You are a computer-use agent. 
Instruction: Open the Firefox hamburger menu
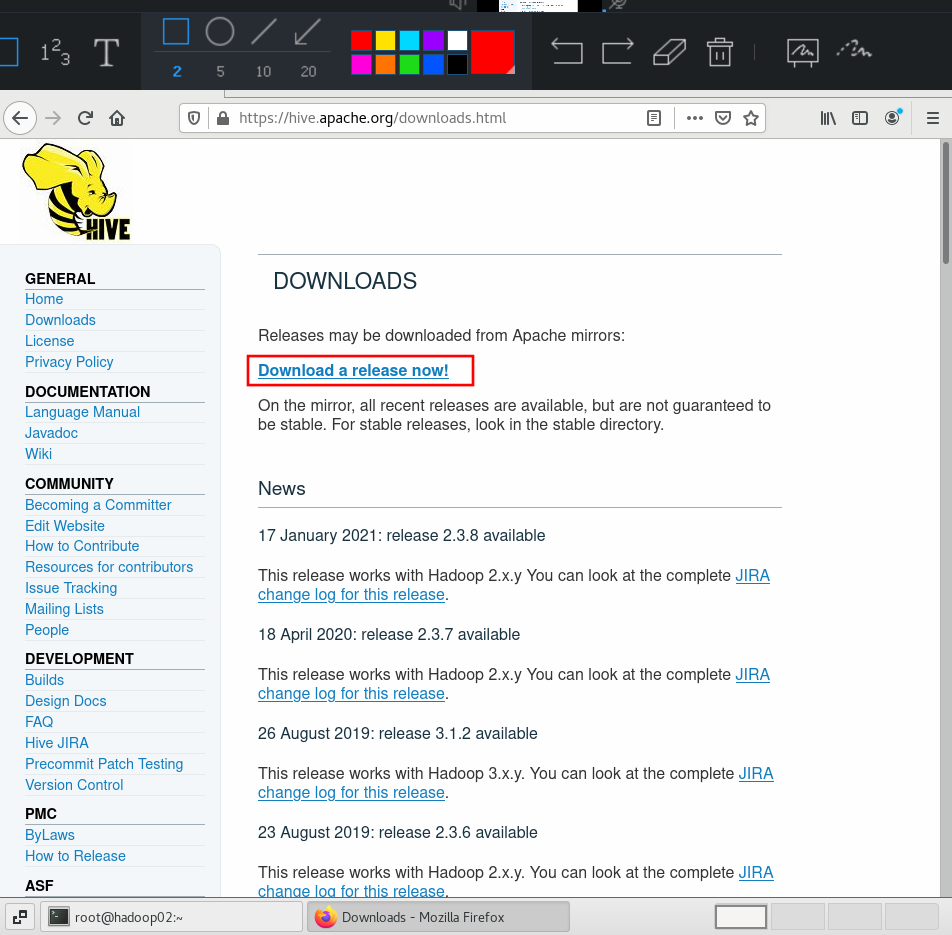coord(933,118)
